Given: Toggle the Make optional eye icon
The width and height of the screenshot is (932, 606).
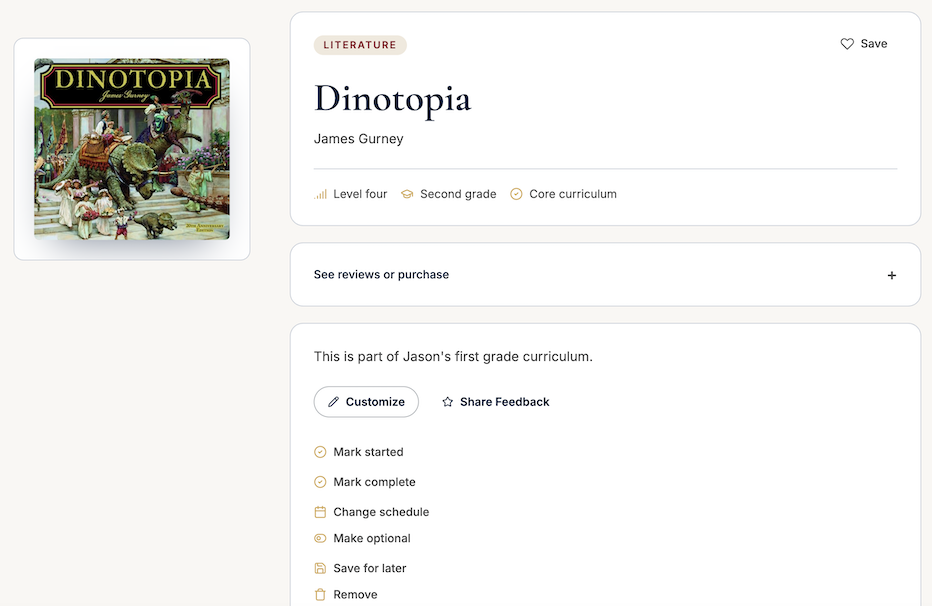Looking at the screenshot, I should point(320,538).
